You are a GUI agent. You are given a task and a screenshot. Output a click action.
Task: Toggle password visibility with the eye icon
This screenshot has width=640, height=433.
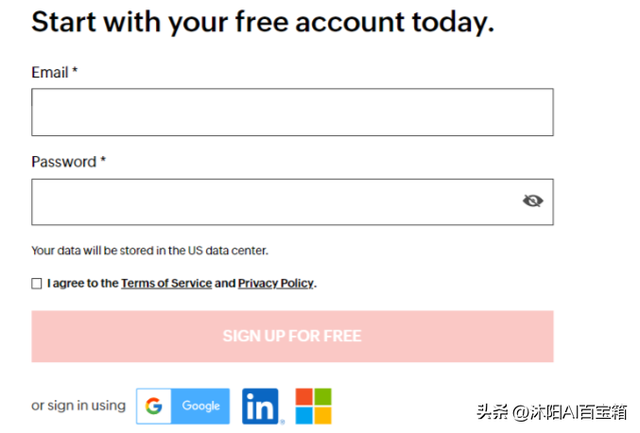(533, 201)
